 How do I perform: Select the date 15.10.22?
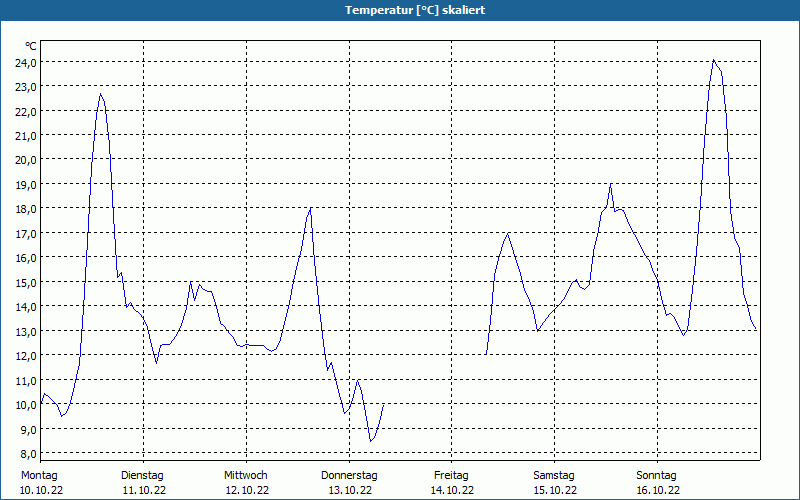pos(555,491)
